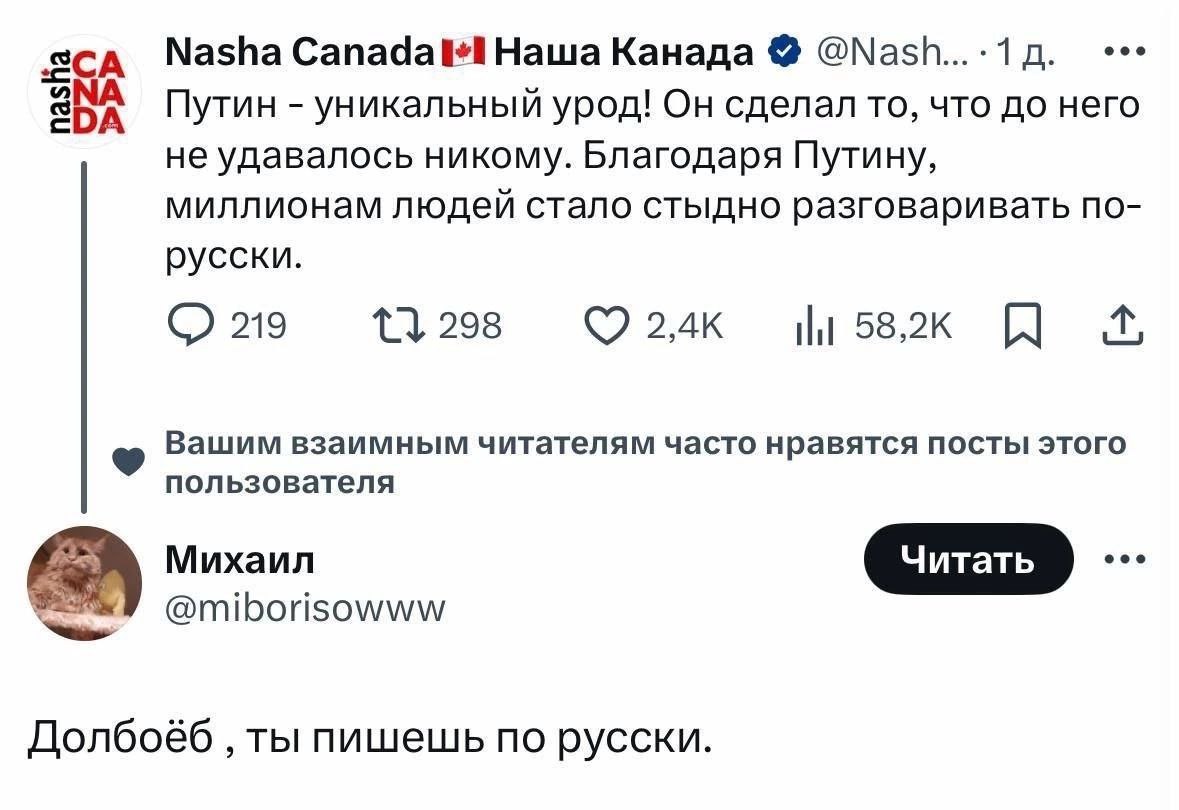
Task: Open the verified badge next to Наша Канада
Action: click(x=783, y=52)
